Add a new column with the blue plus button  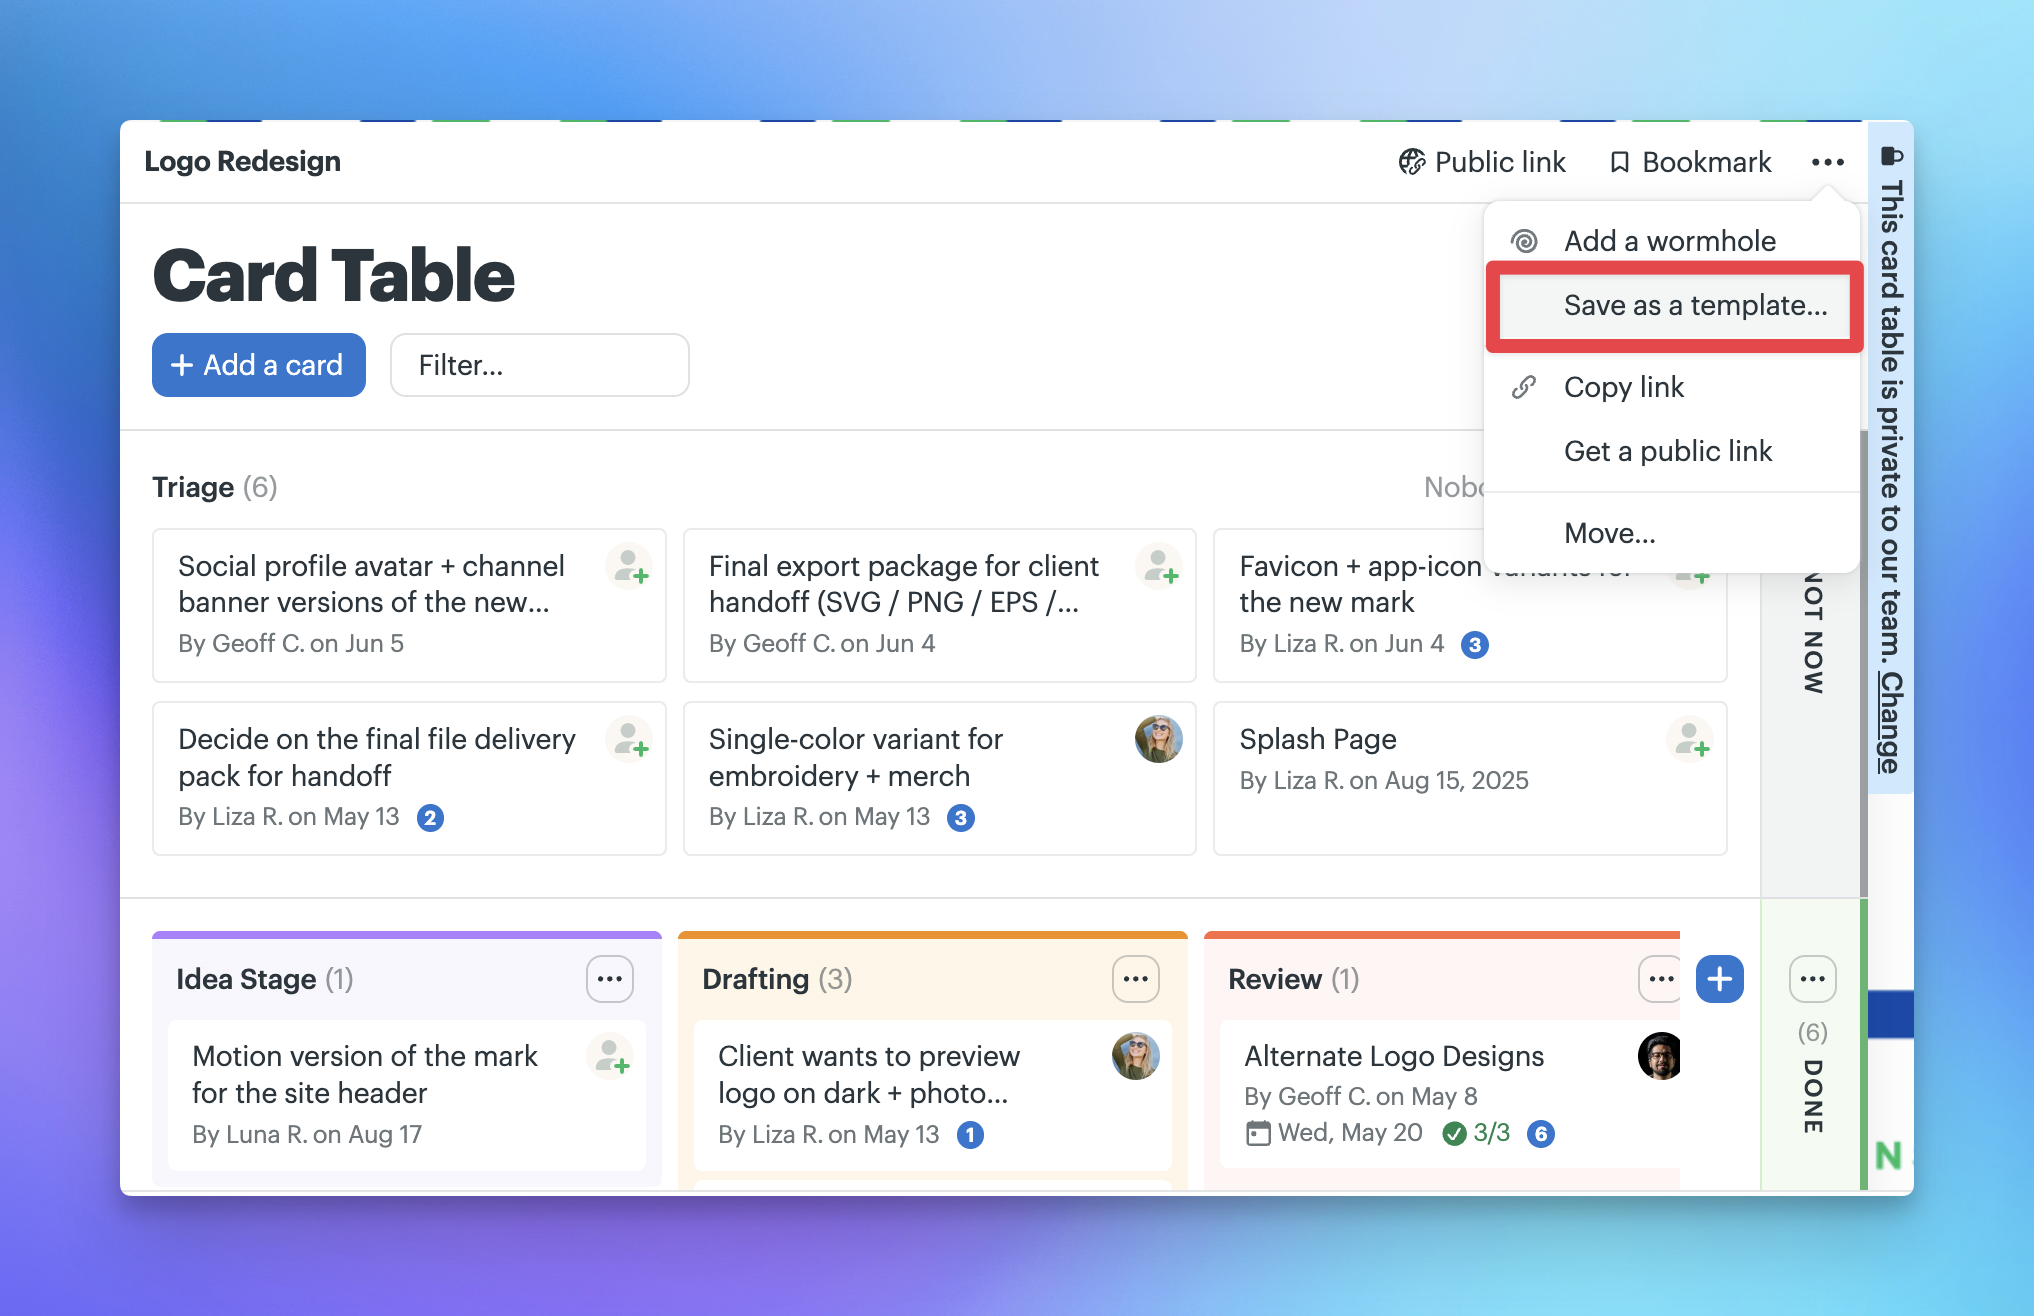point(1720,979)
